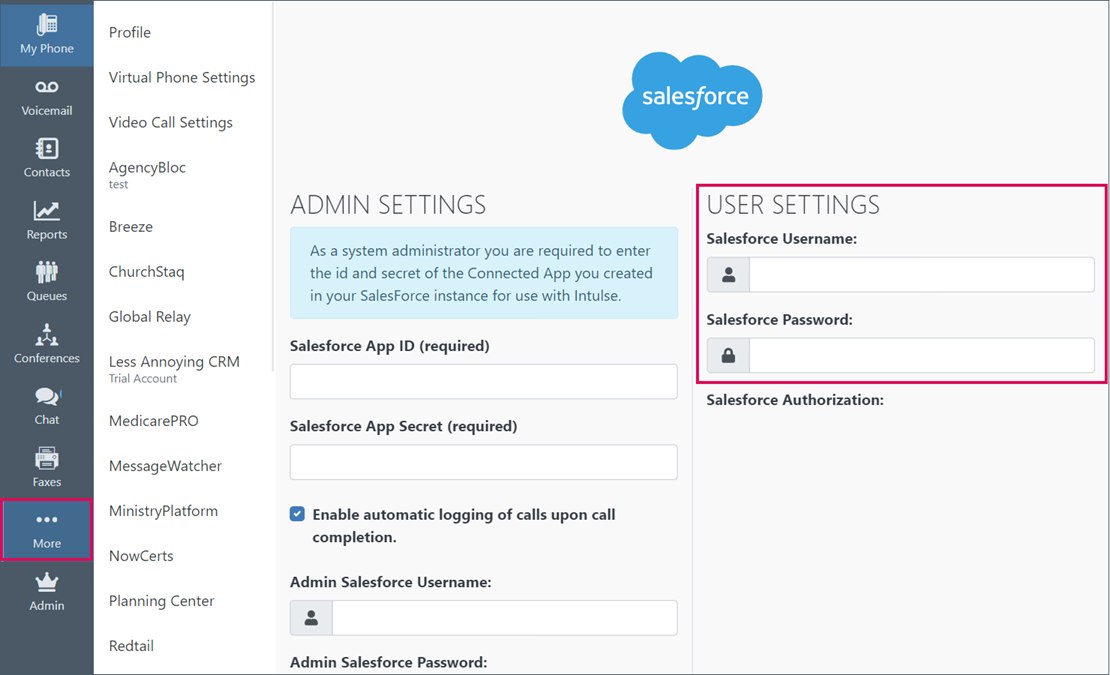Select the Profile menu item
Viewport: 1110px width, 675px height.
point(130,33)
